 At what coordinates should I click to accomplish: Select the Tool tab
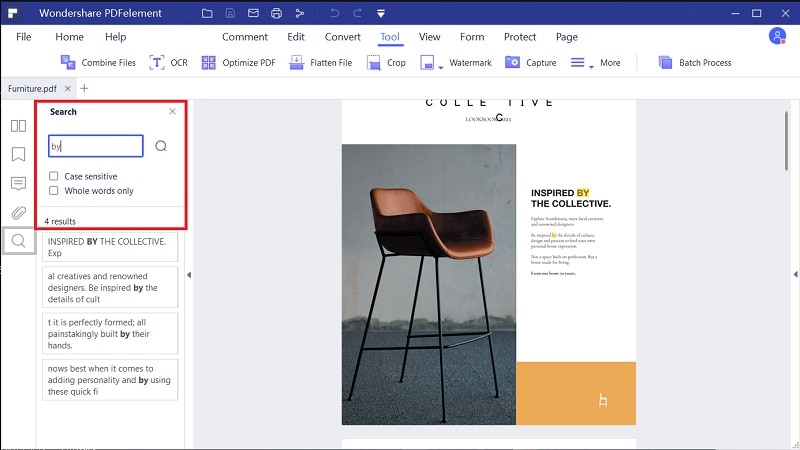(x=390, y=37)
